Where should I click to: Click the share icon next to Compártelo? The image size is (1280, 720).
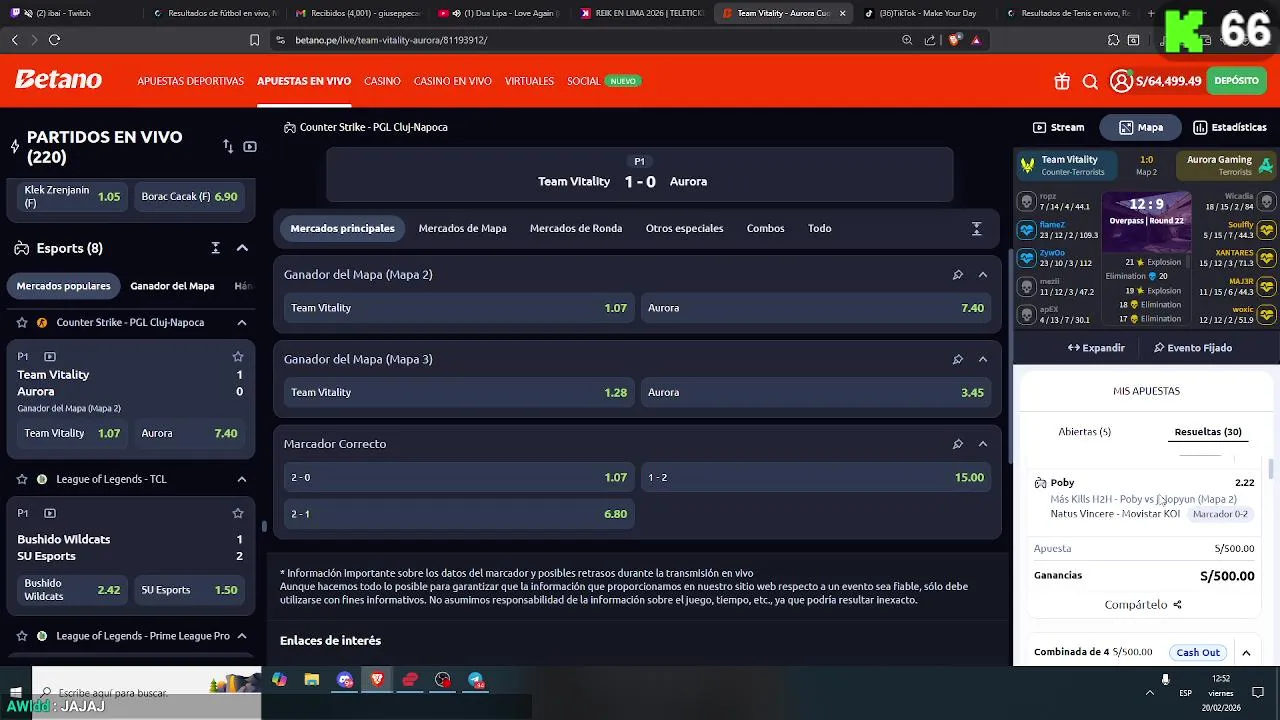(x=1177, y=605)
